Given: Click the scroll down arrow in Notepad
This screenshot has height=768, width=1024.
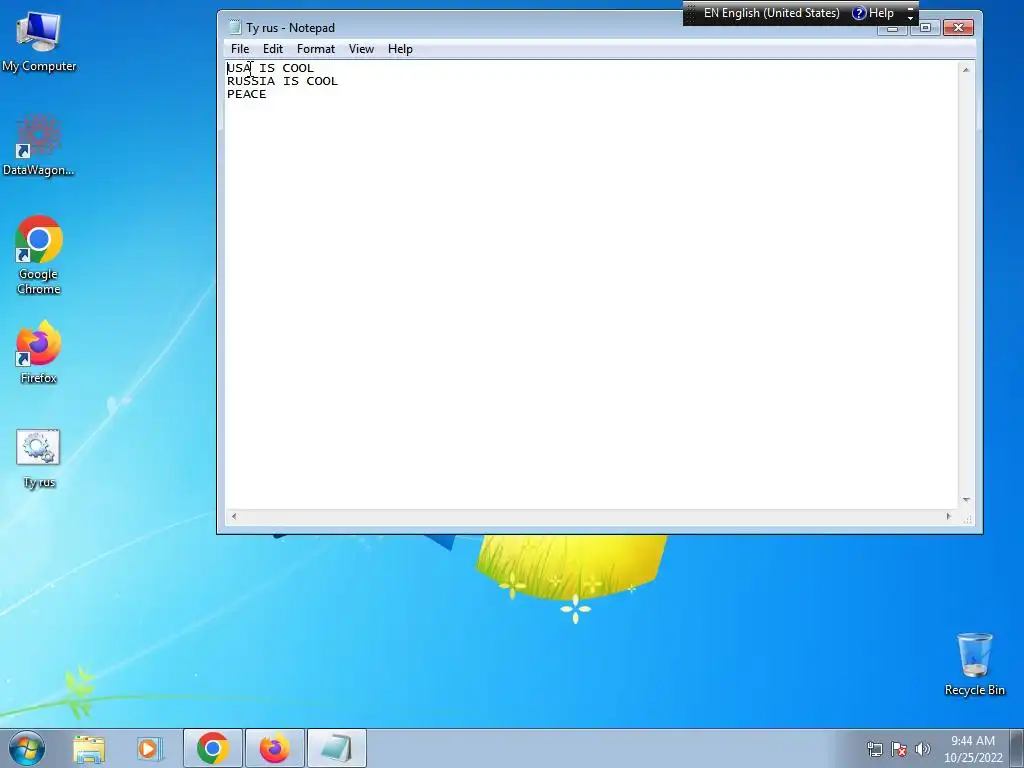Looking at the screenshot, I should (x=966, y=500).
